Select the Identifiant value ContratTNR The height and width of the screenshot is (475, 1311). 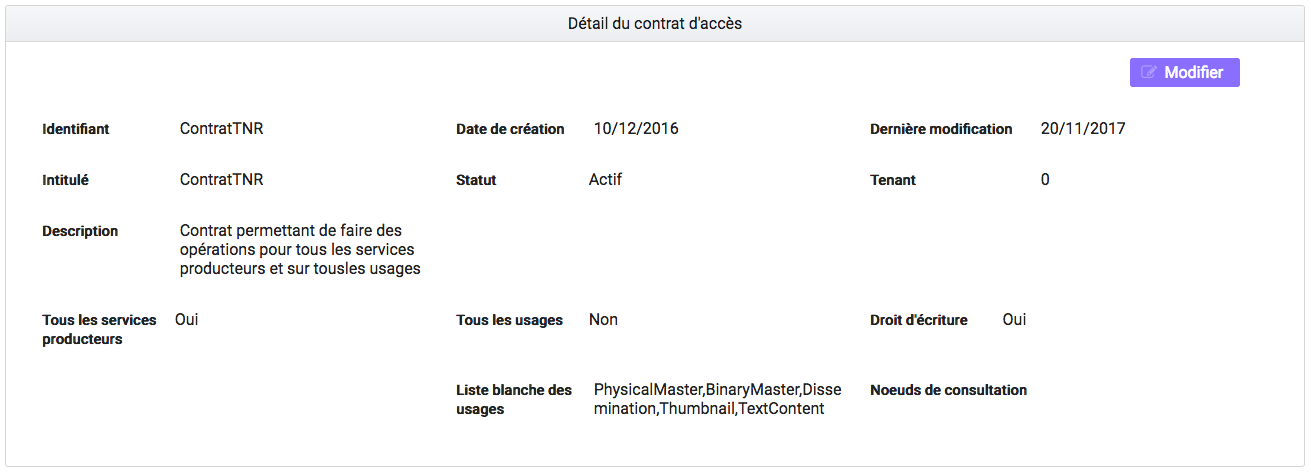pos(222,129)
